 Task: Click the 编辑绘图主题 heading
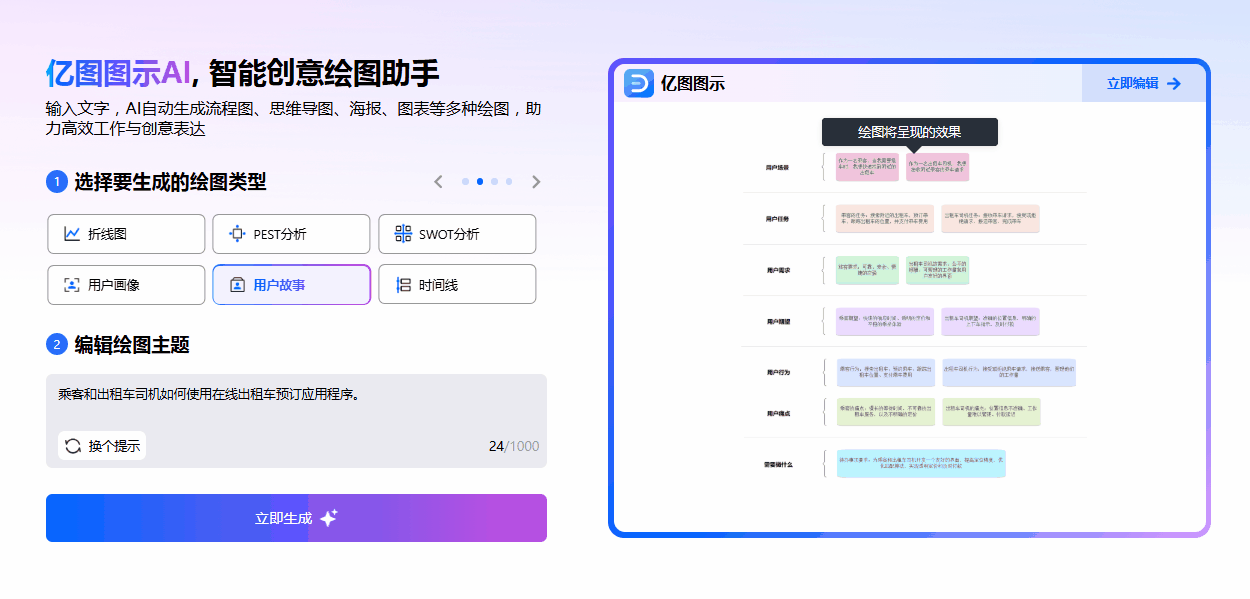coord(132,345)
